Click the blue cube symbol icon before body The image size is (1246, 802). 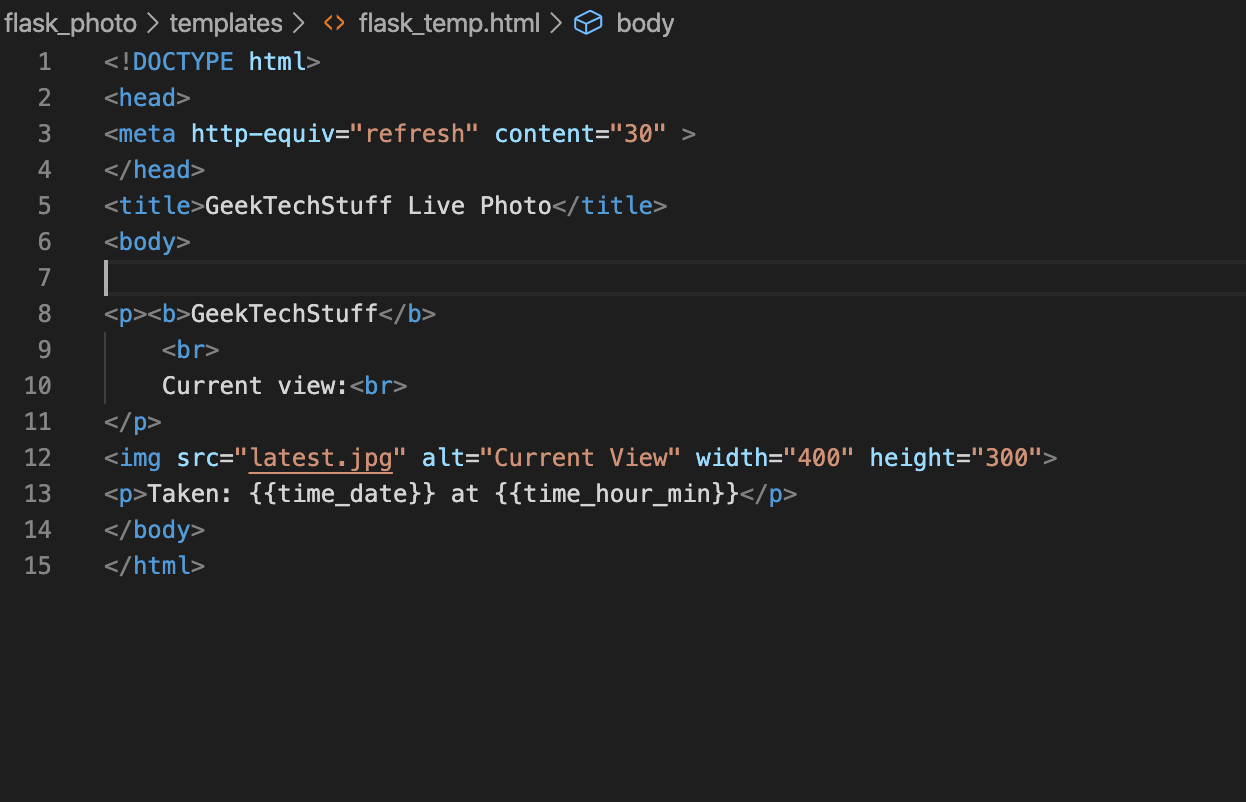coord(588,22)
